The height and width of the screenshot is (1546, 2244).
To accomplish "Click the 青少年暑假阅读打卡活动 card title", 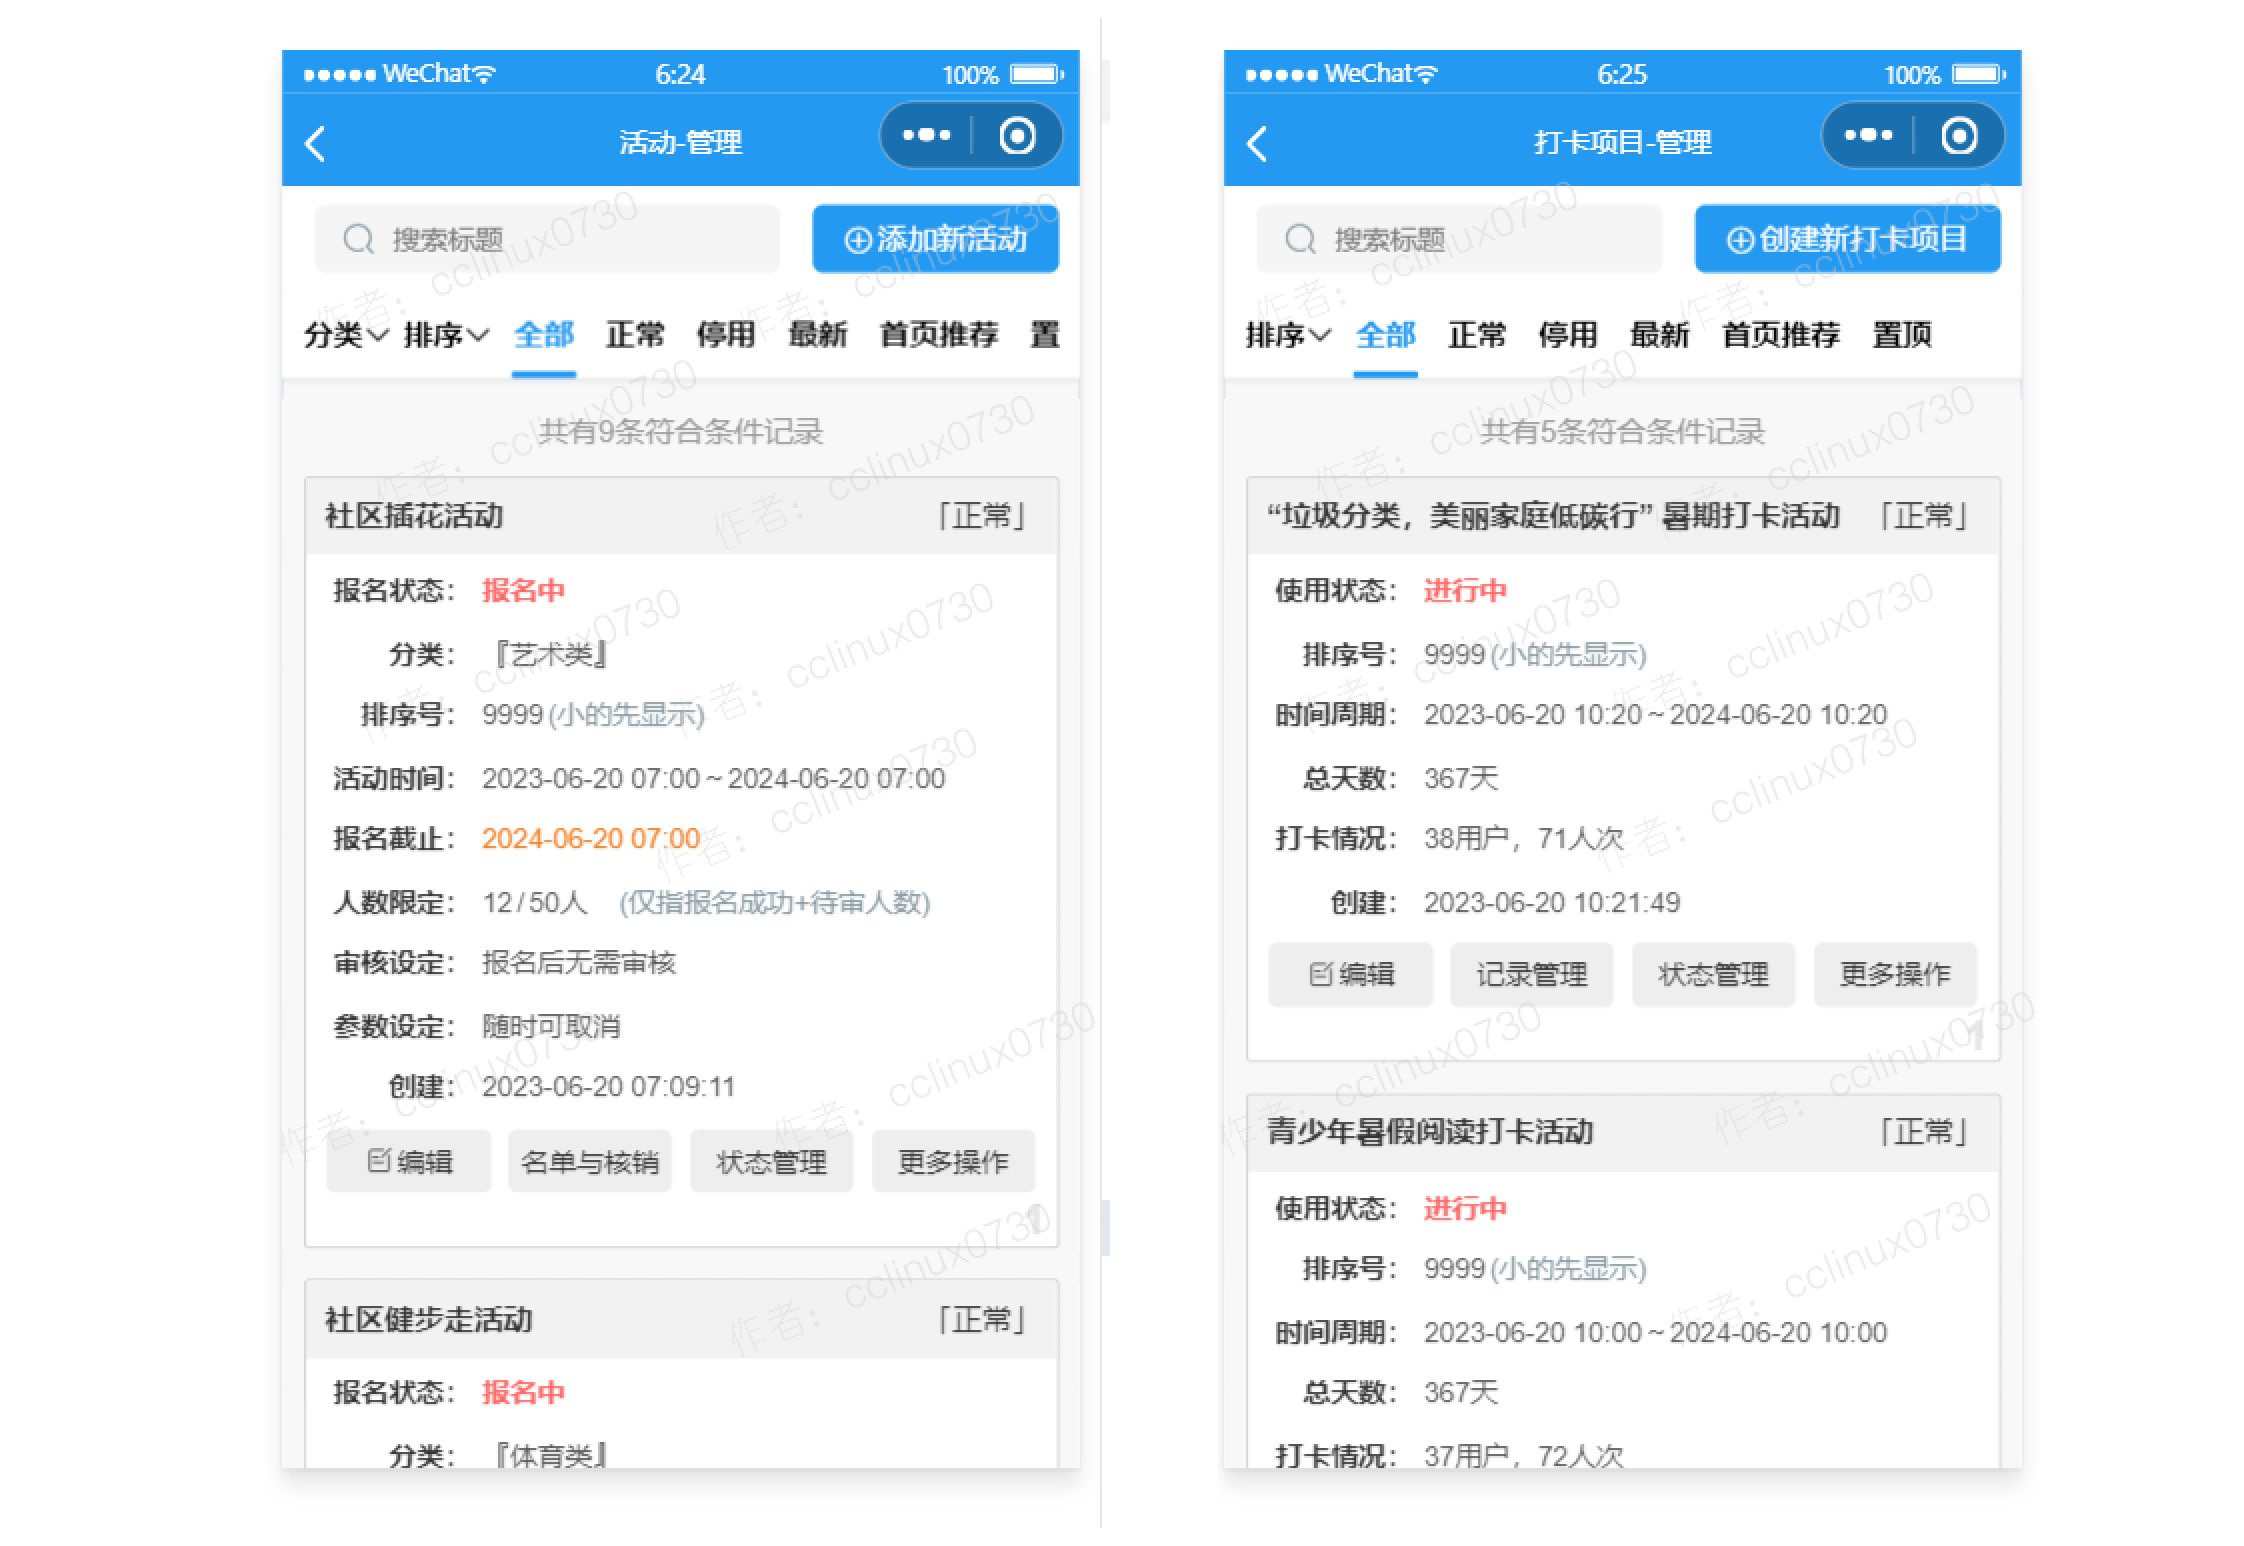I will point(1430,1132).
